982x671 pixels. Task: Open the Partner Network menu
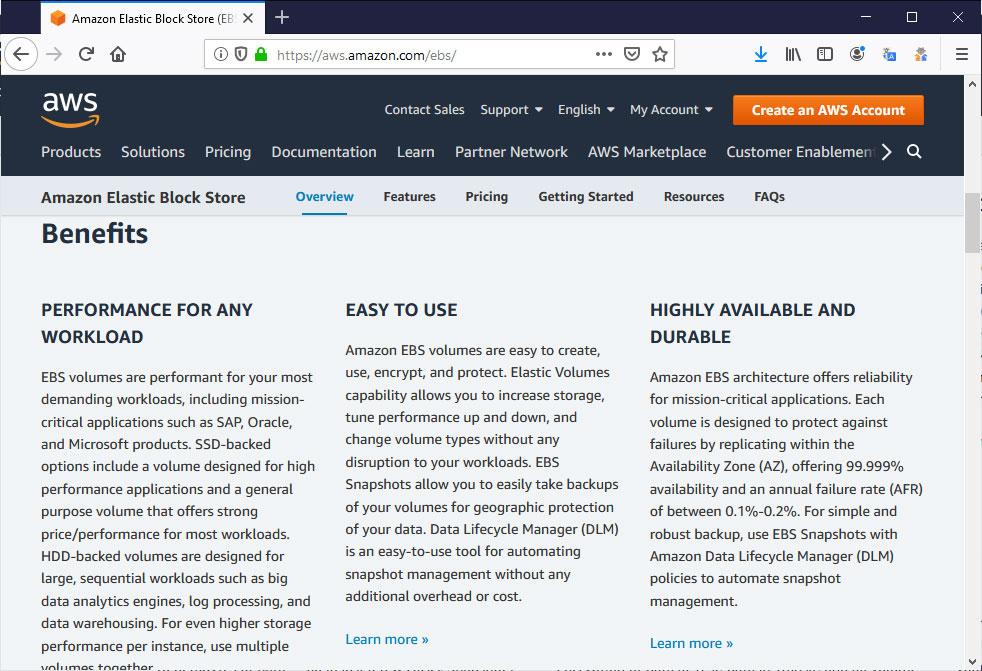(x=511, y=152)
